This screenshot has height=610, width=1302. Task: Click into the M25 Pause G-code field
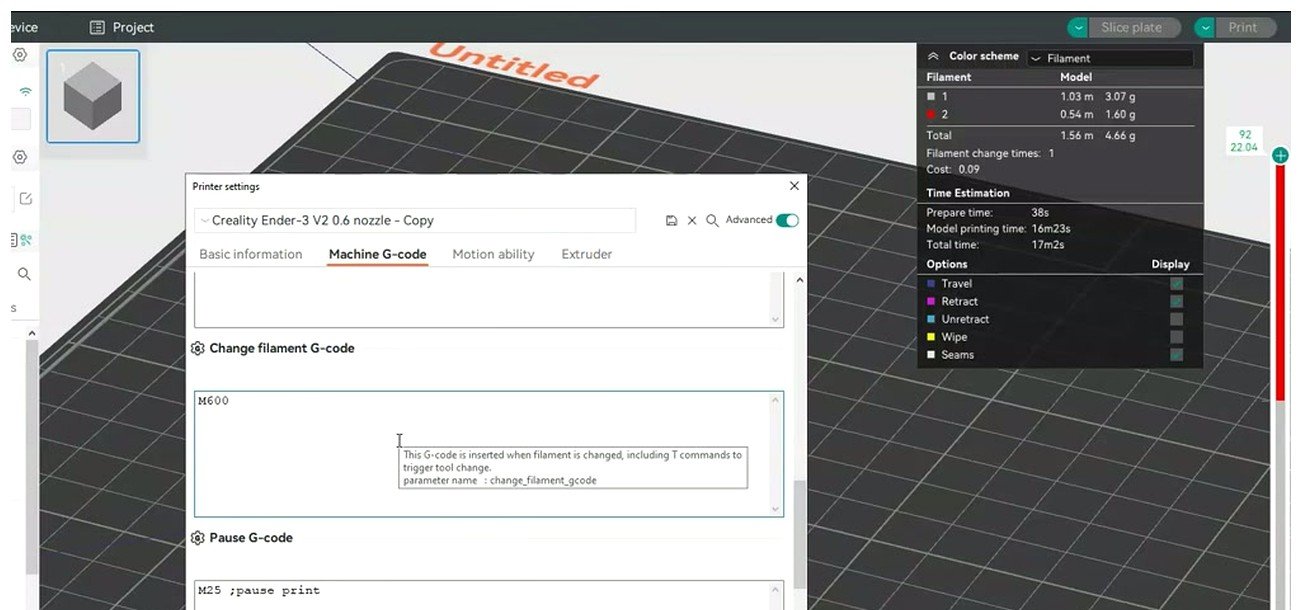point(489,595)
